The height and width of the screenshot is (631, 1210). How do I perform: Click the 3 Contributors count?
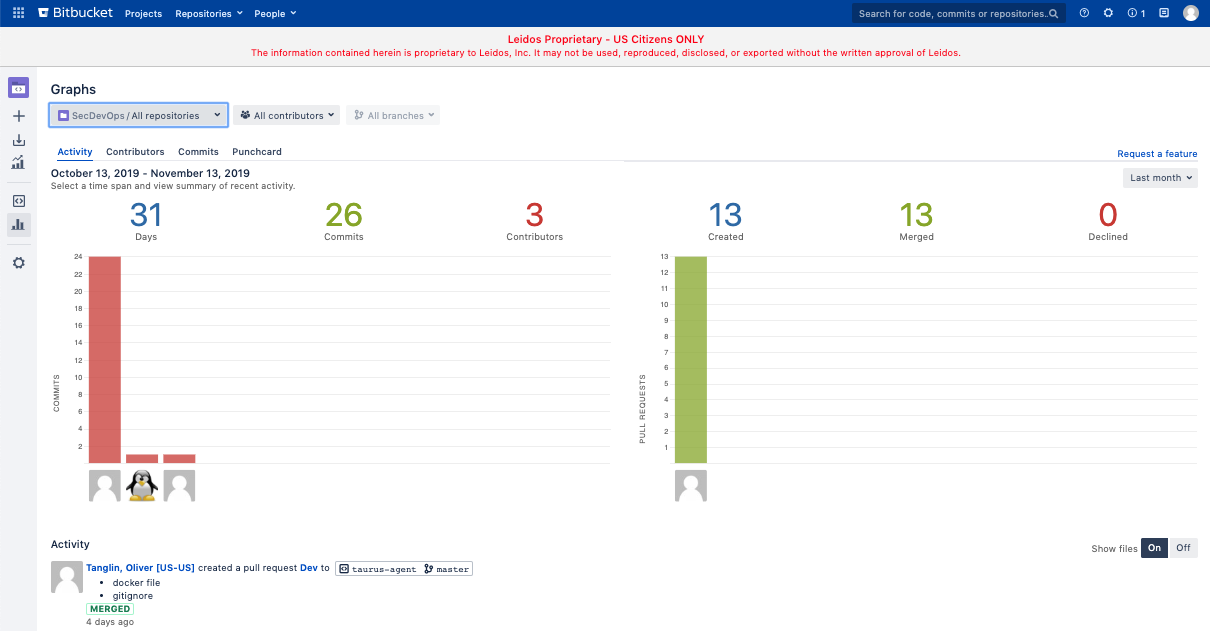[535, 215]
